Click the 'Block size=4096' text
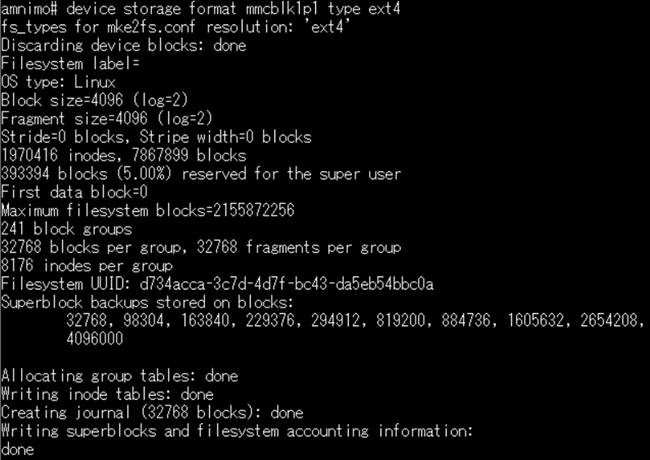This screenshot has width=650, height=460. (62, 100)
